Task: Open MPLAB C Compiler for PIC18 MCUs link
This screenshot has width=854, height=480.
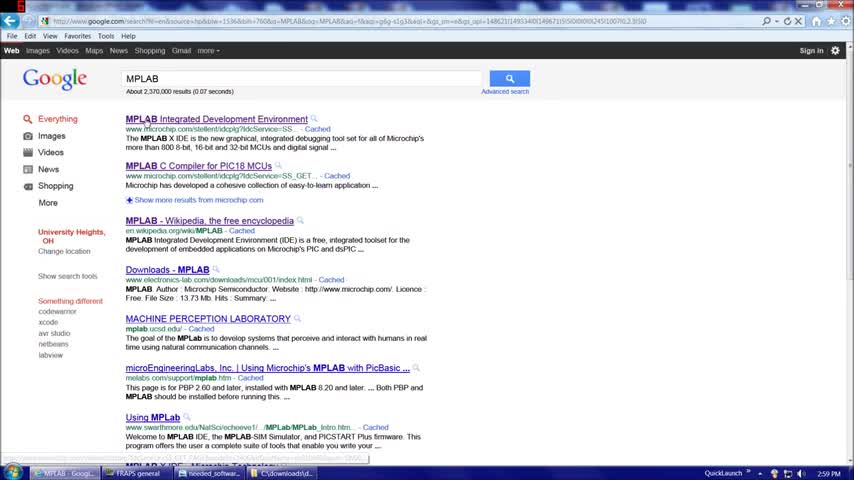Action: (199, 166)
